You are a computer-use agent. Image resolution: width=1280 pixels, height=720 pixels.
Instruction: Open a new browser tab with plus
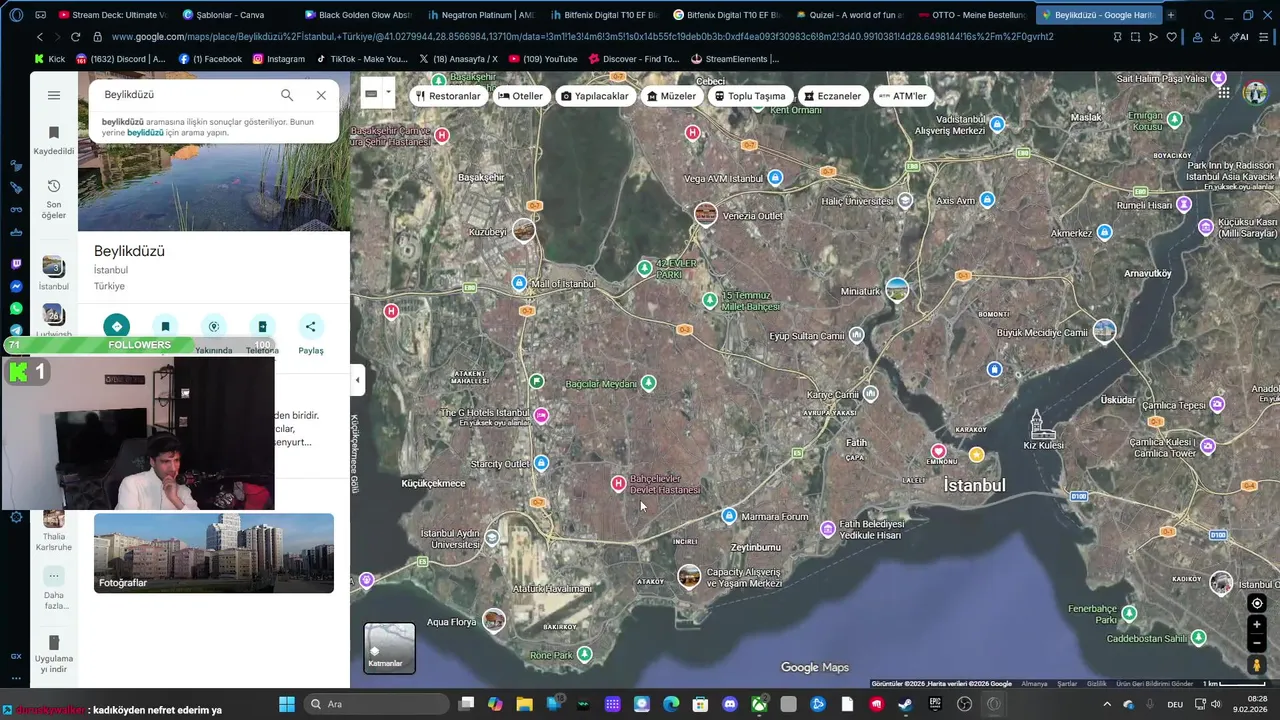pos(1171,15)
